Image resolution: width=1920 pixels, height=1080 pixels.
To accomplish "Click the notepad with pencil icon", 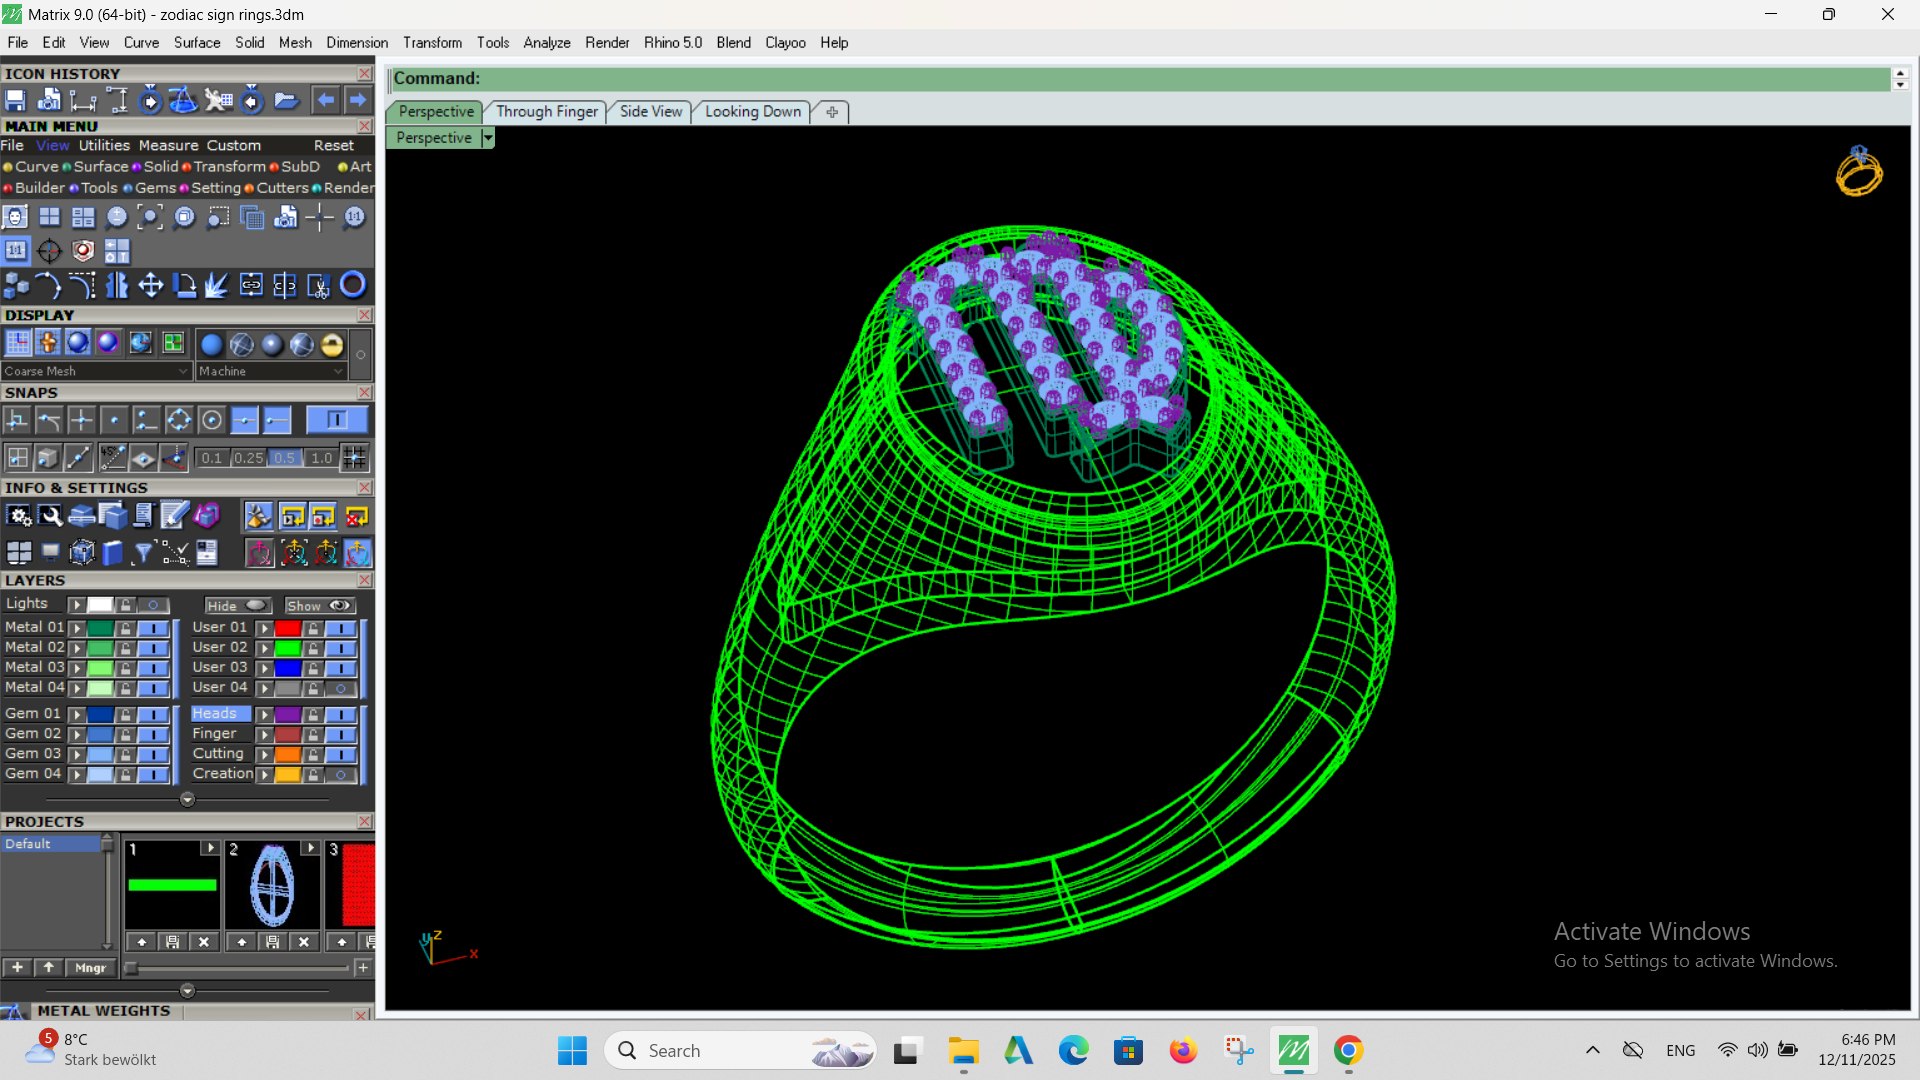I will [x=175, y=516].
